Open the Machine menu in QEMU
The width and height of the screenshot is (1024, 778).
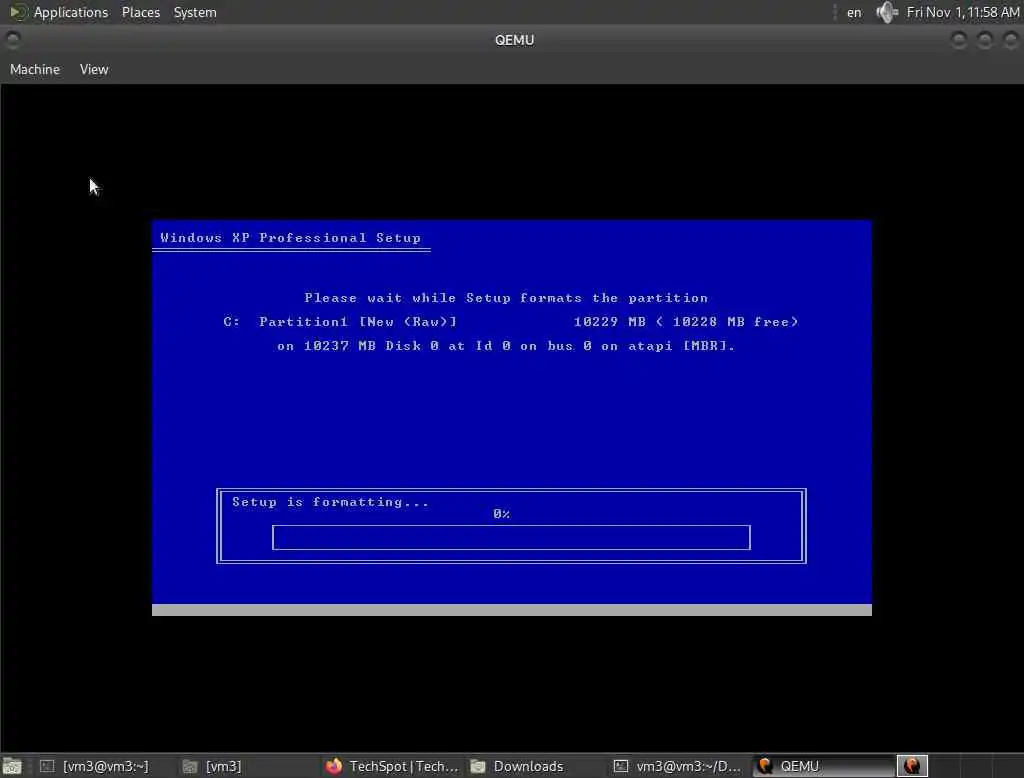pyautogui.click(x=35, y=69)
